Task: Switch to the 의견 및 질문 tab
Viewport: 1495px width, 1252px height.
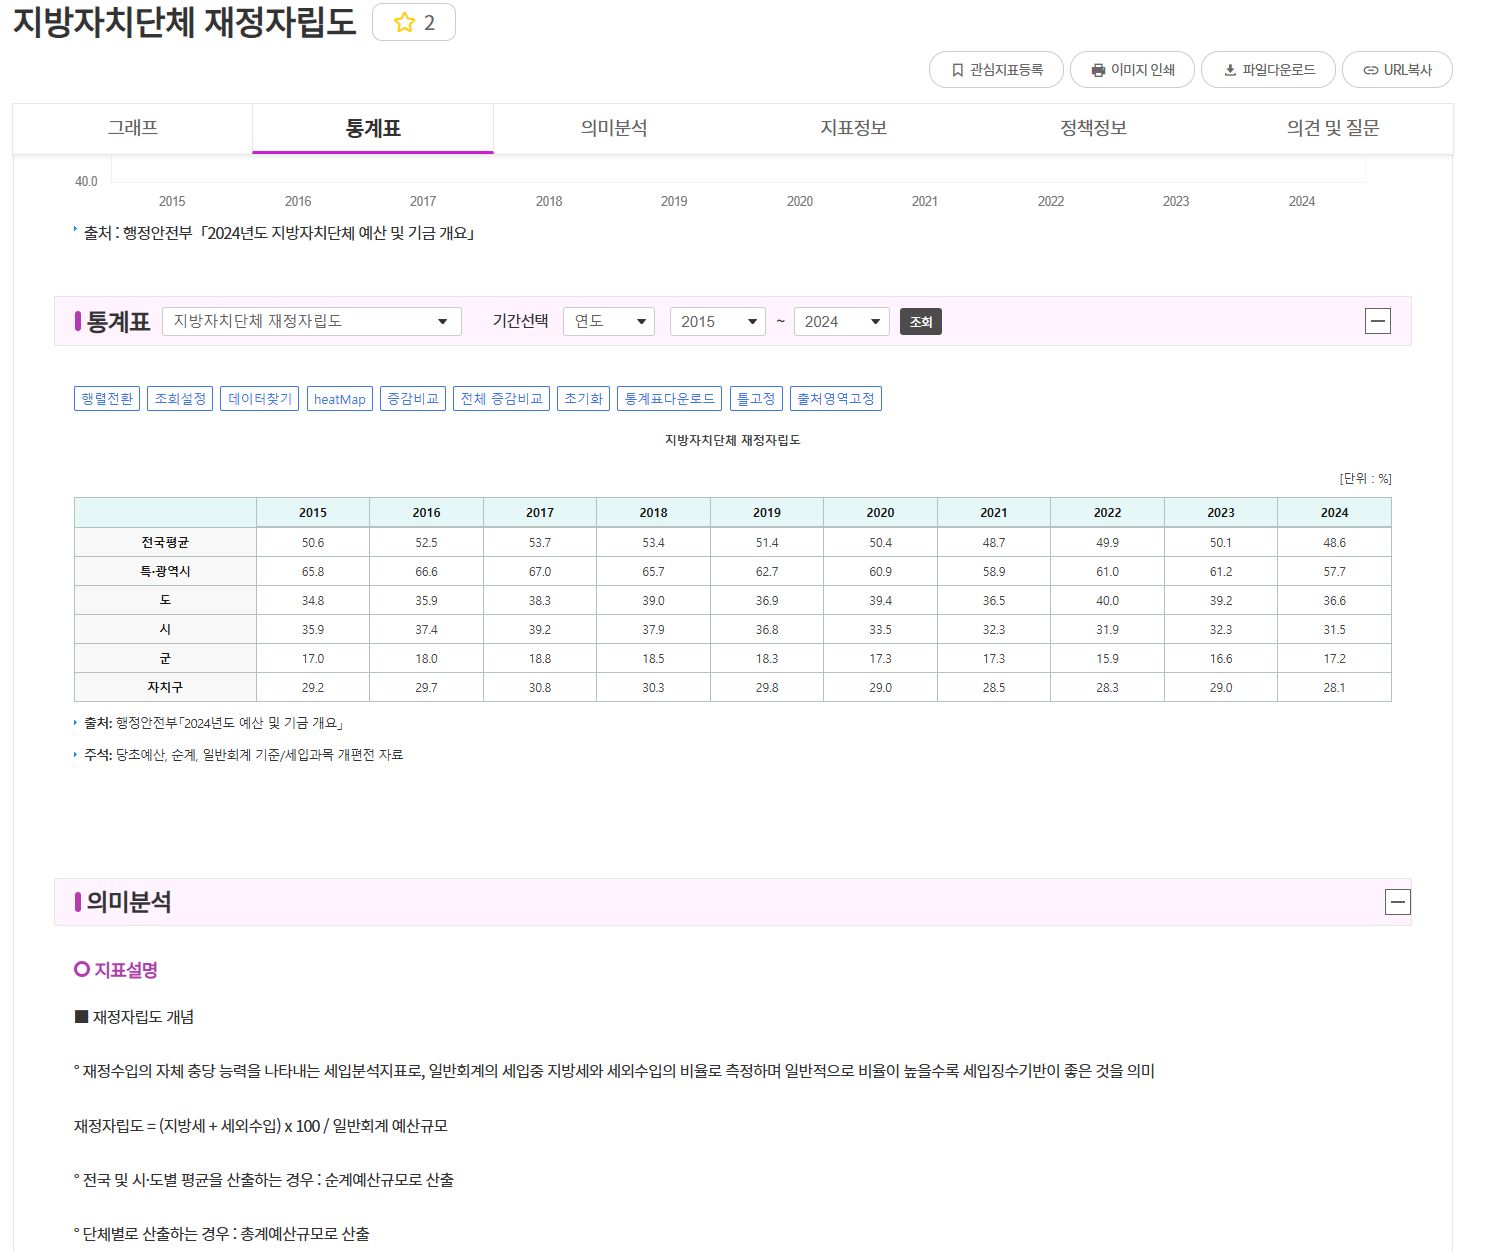Action: point(1333,128)
